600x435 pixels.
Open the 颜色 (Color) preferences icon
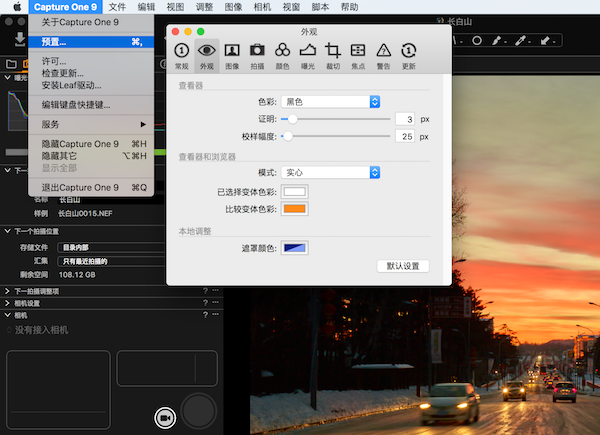click(282, 54)
